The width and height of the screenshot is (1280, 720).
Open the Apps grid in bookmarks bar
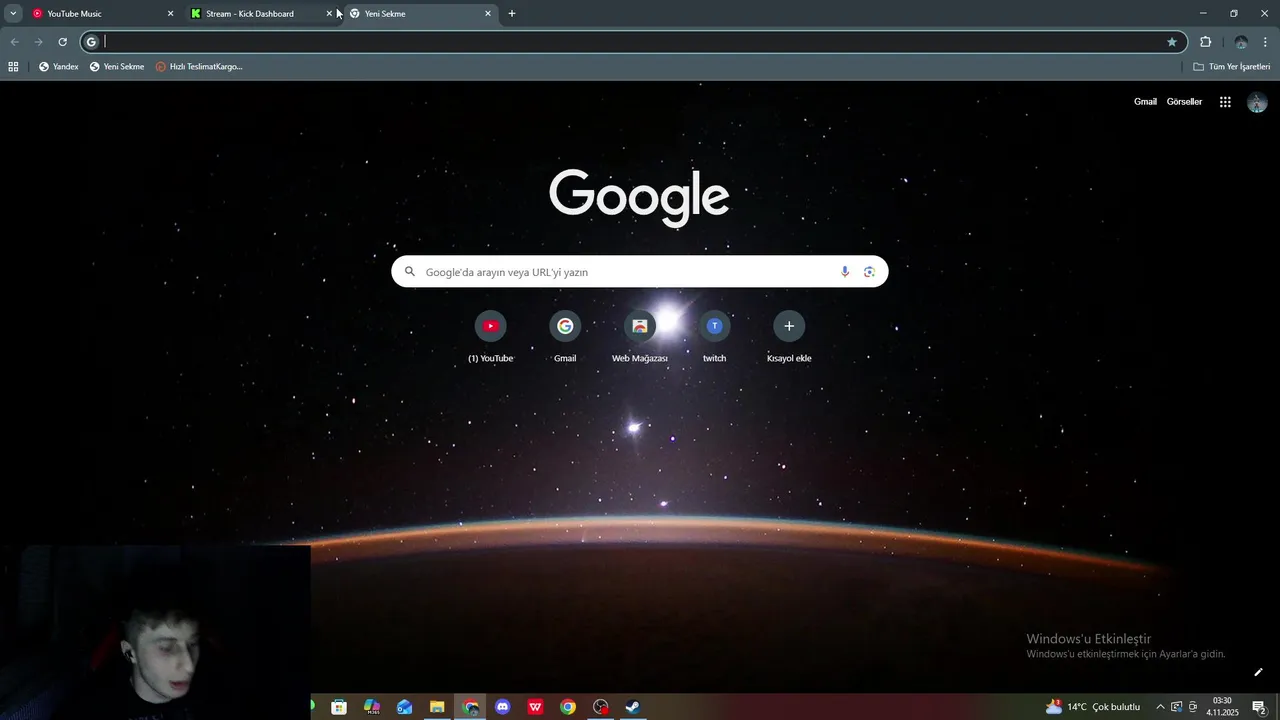point(13,67)
